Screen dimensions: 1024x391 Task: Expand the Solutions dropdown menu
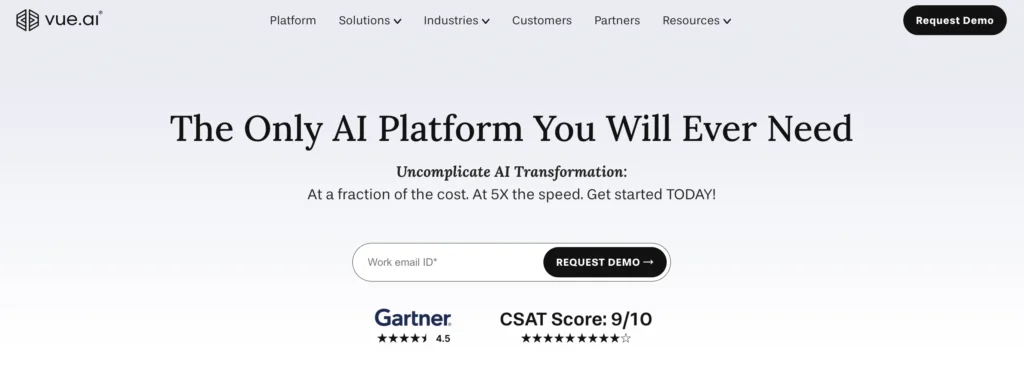[370, 20]
